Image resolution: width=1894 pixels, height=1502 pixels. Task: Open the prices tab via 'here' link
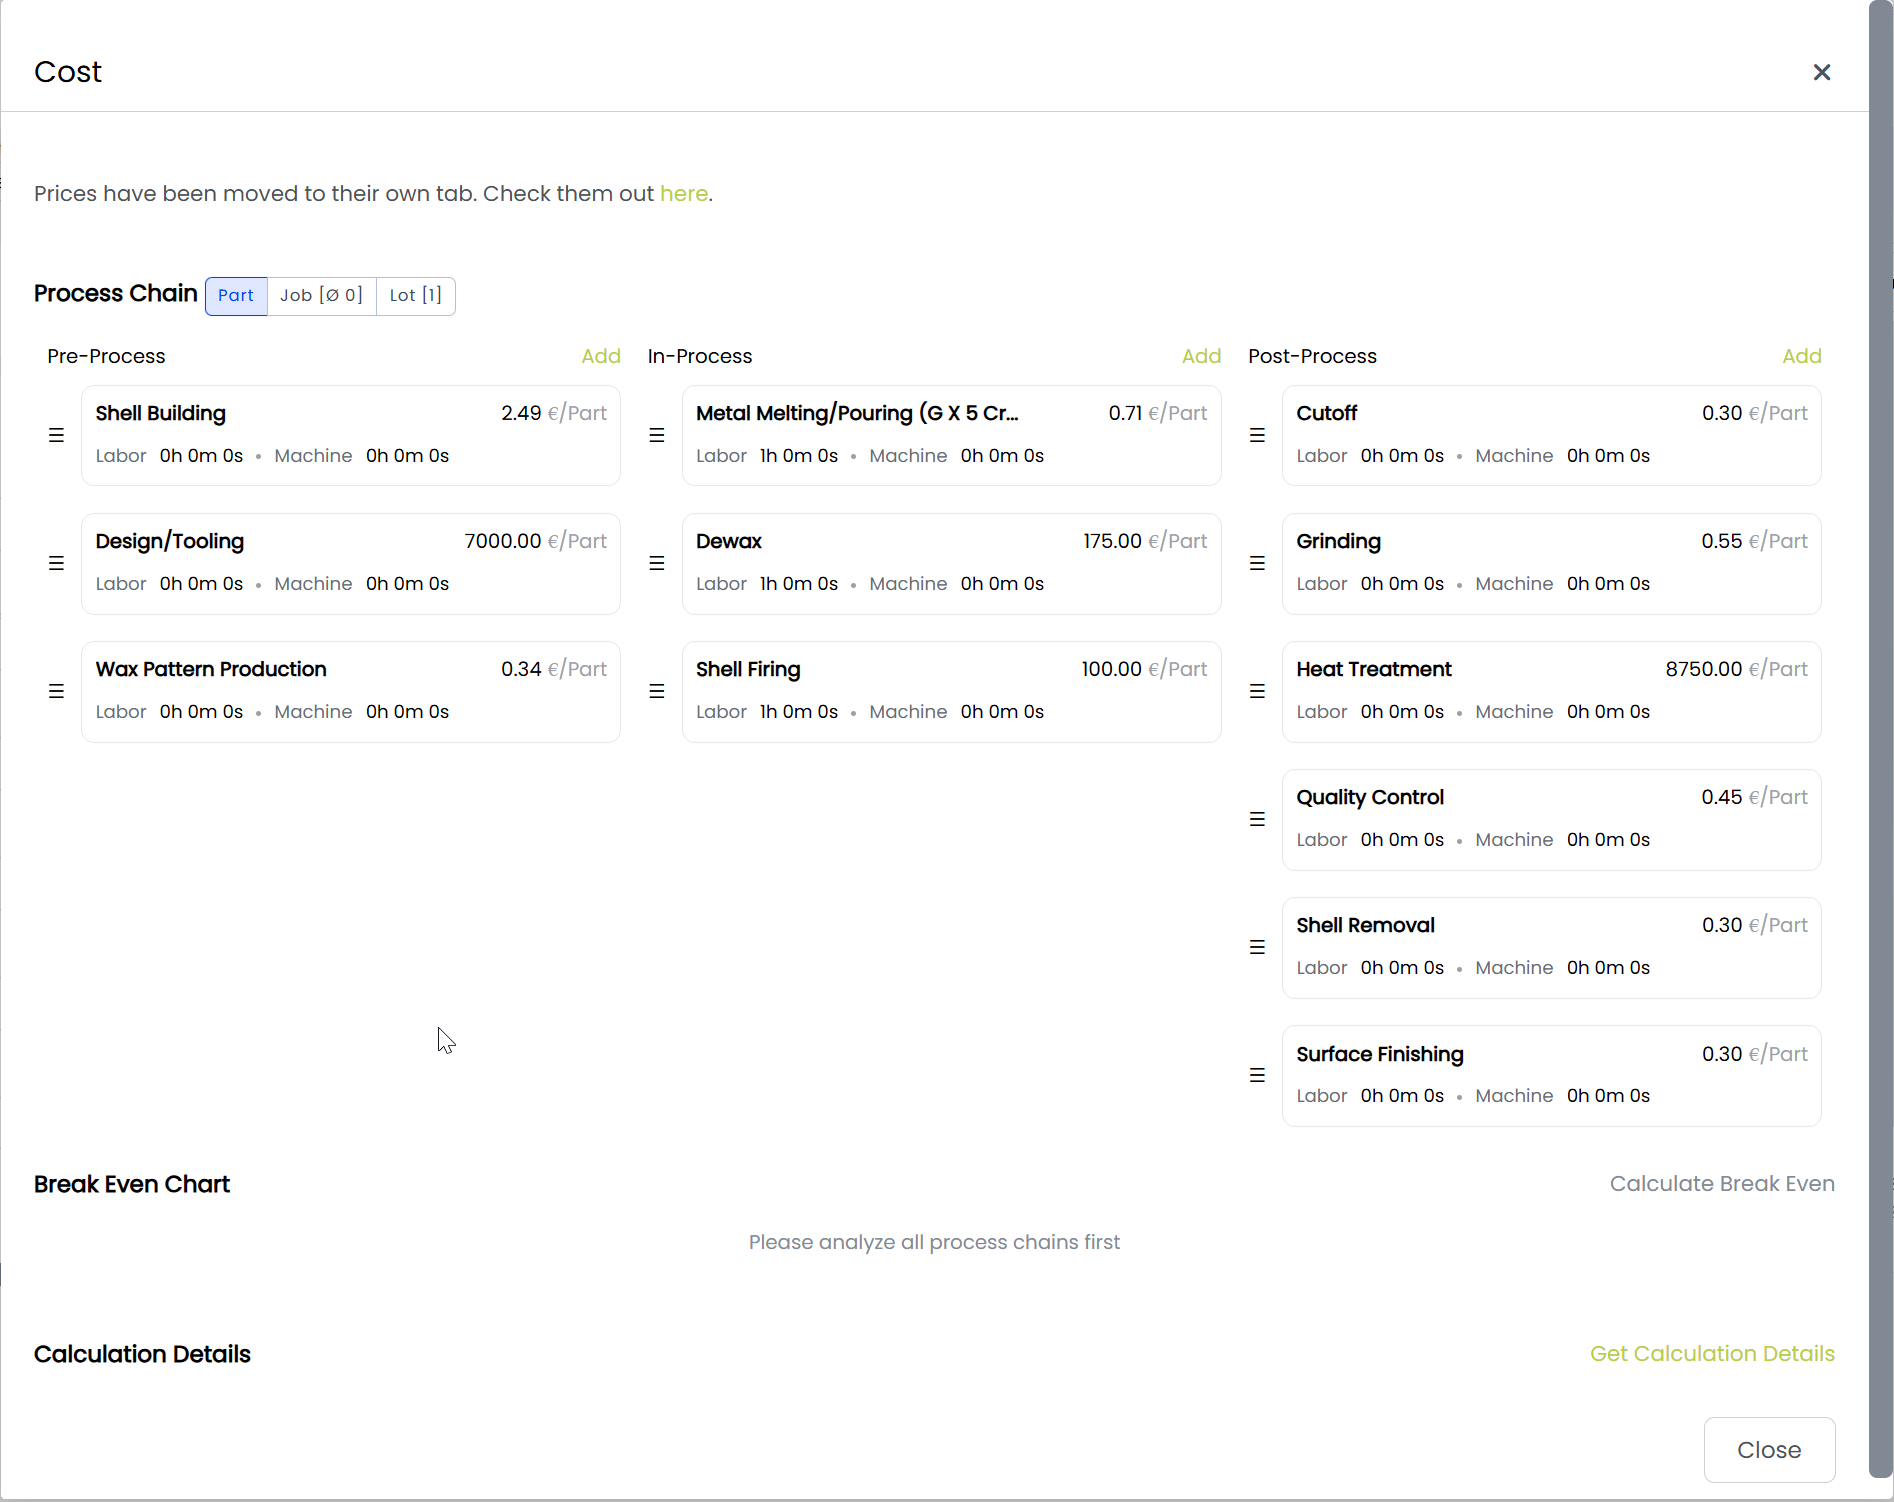pyautogui.click(x=684, y=194)
